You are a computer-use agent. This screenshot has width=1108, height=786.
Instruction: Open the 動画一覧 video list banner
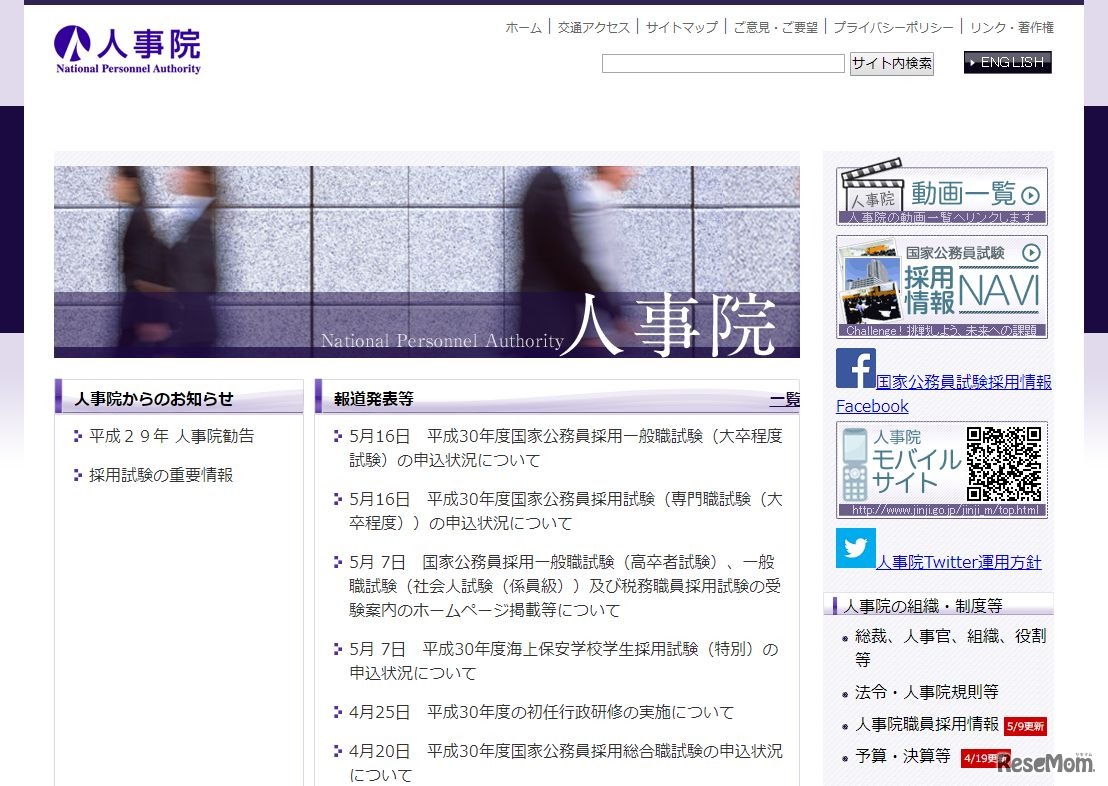[x=942, y=192]
